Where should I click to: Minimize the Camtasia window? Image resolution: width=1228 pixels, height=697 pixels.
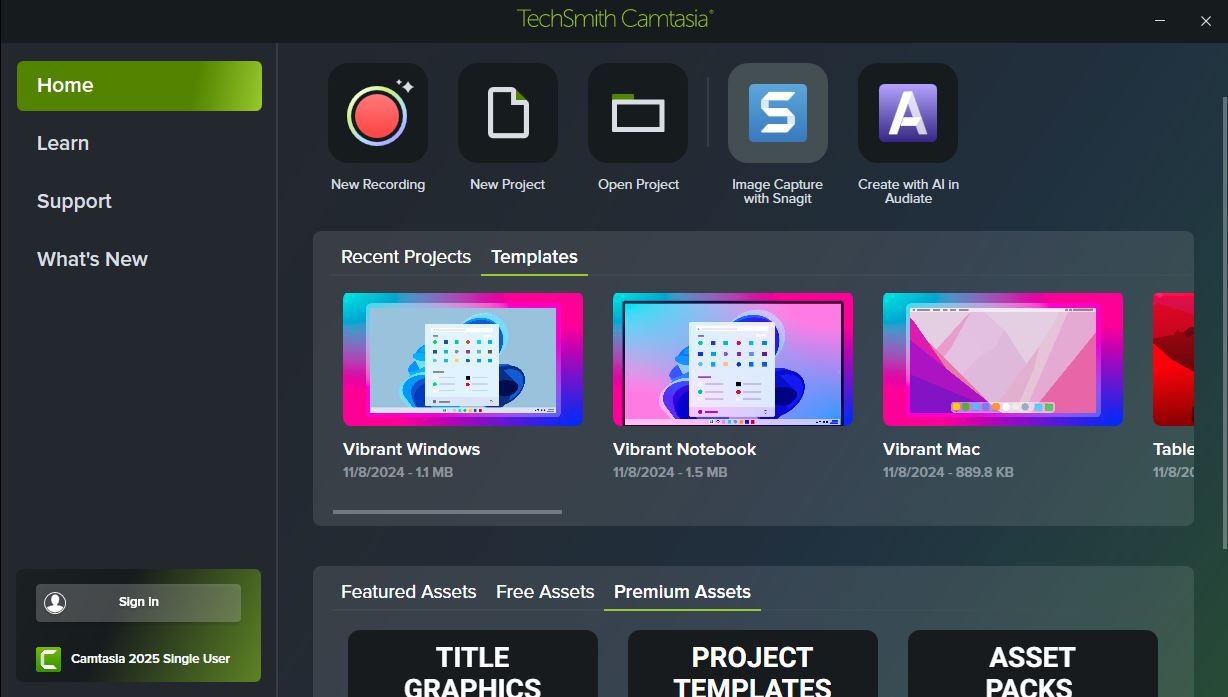(1160, 20)
